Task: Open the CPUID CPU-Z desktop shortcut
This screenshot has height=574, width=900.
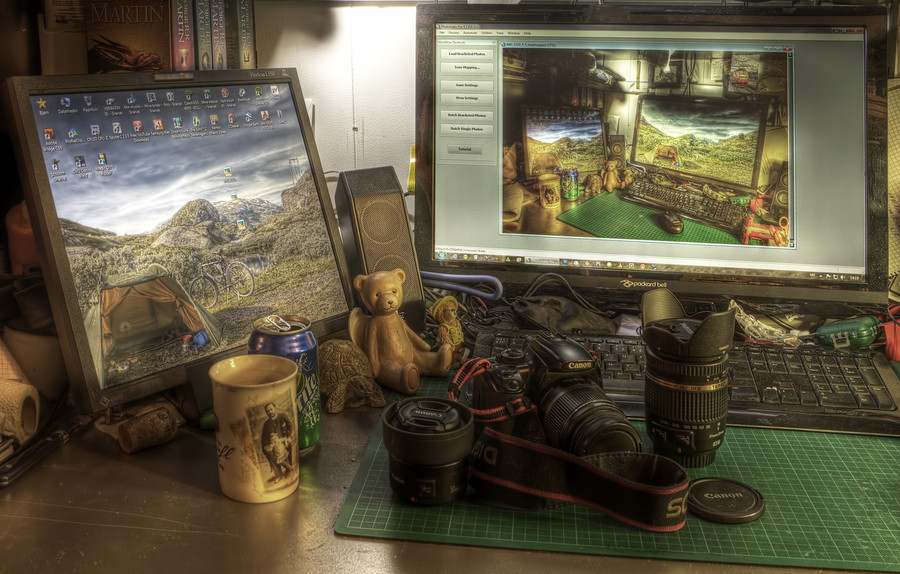Action: click(96, 134)
